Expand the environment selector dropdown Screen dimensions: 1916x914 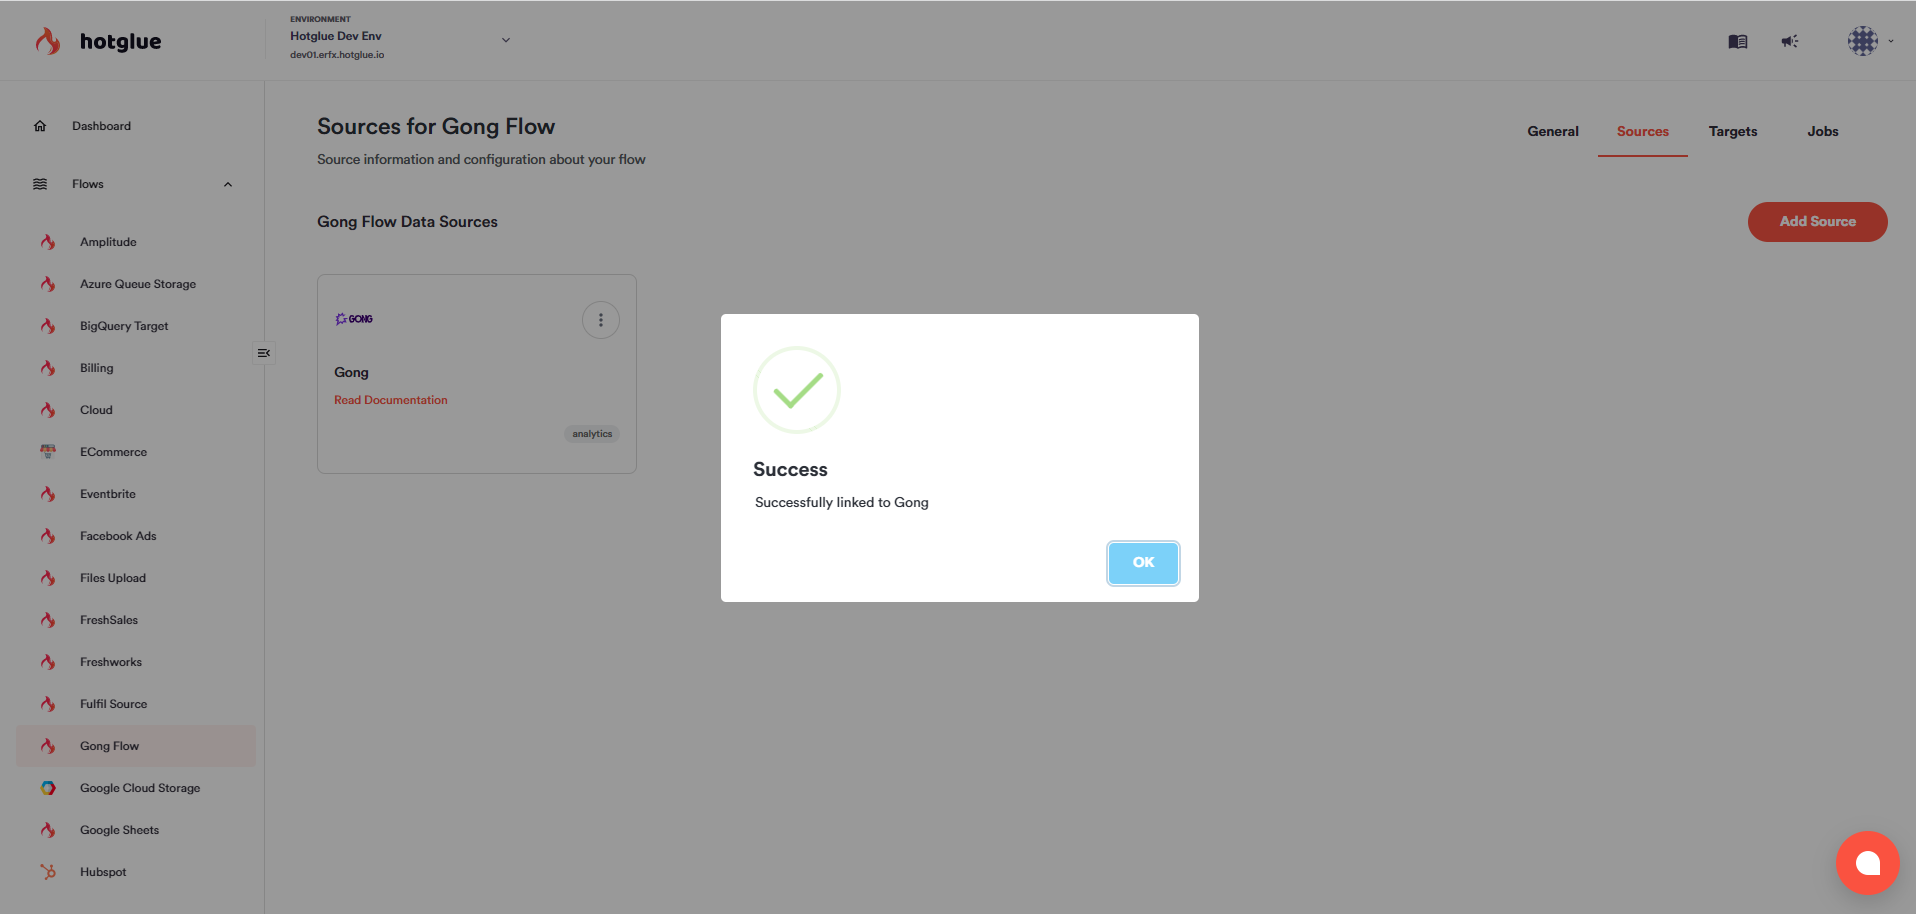506,40
